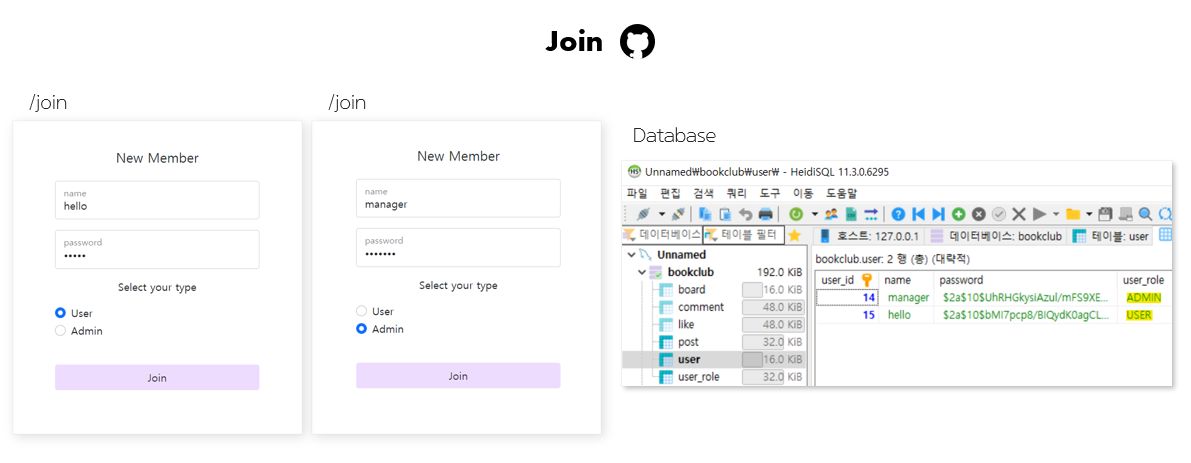Image resolution: width=1191 pixels, height=463 pixels.
Task: Click the print icon in HeidiSQL toolbar
Action: [x=766, y=214]
